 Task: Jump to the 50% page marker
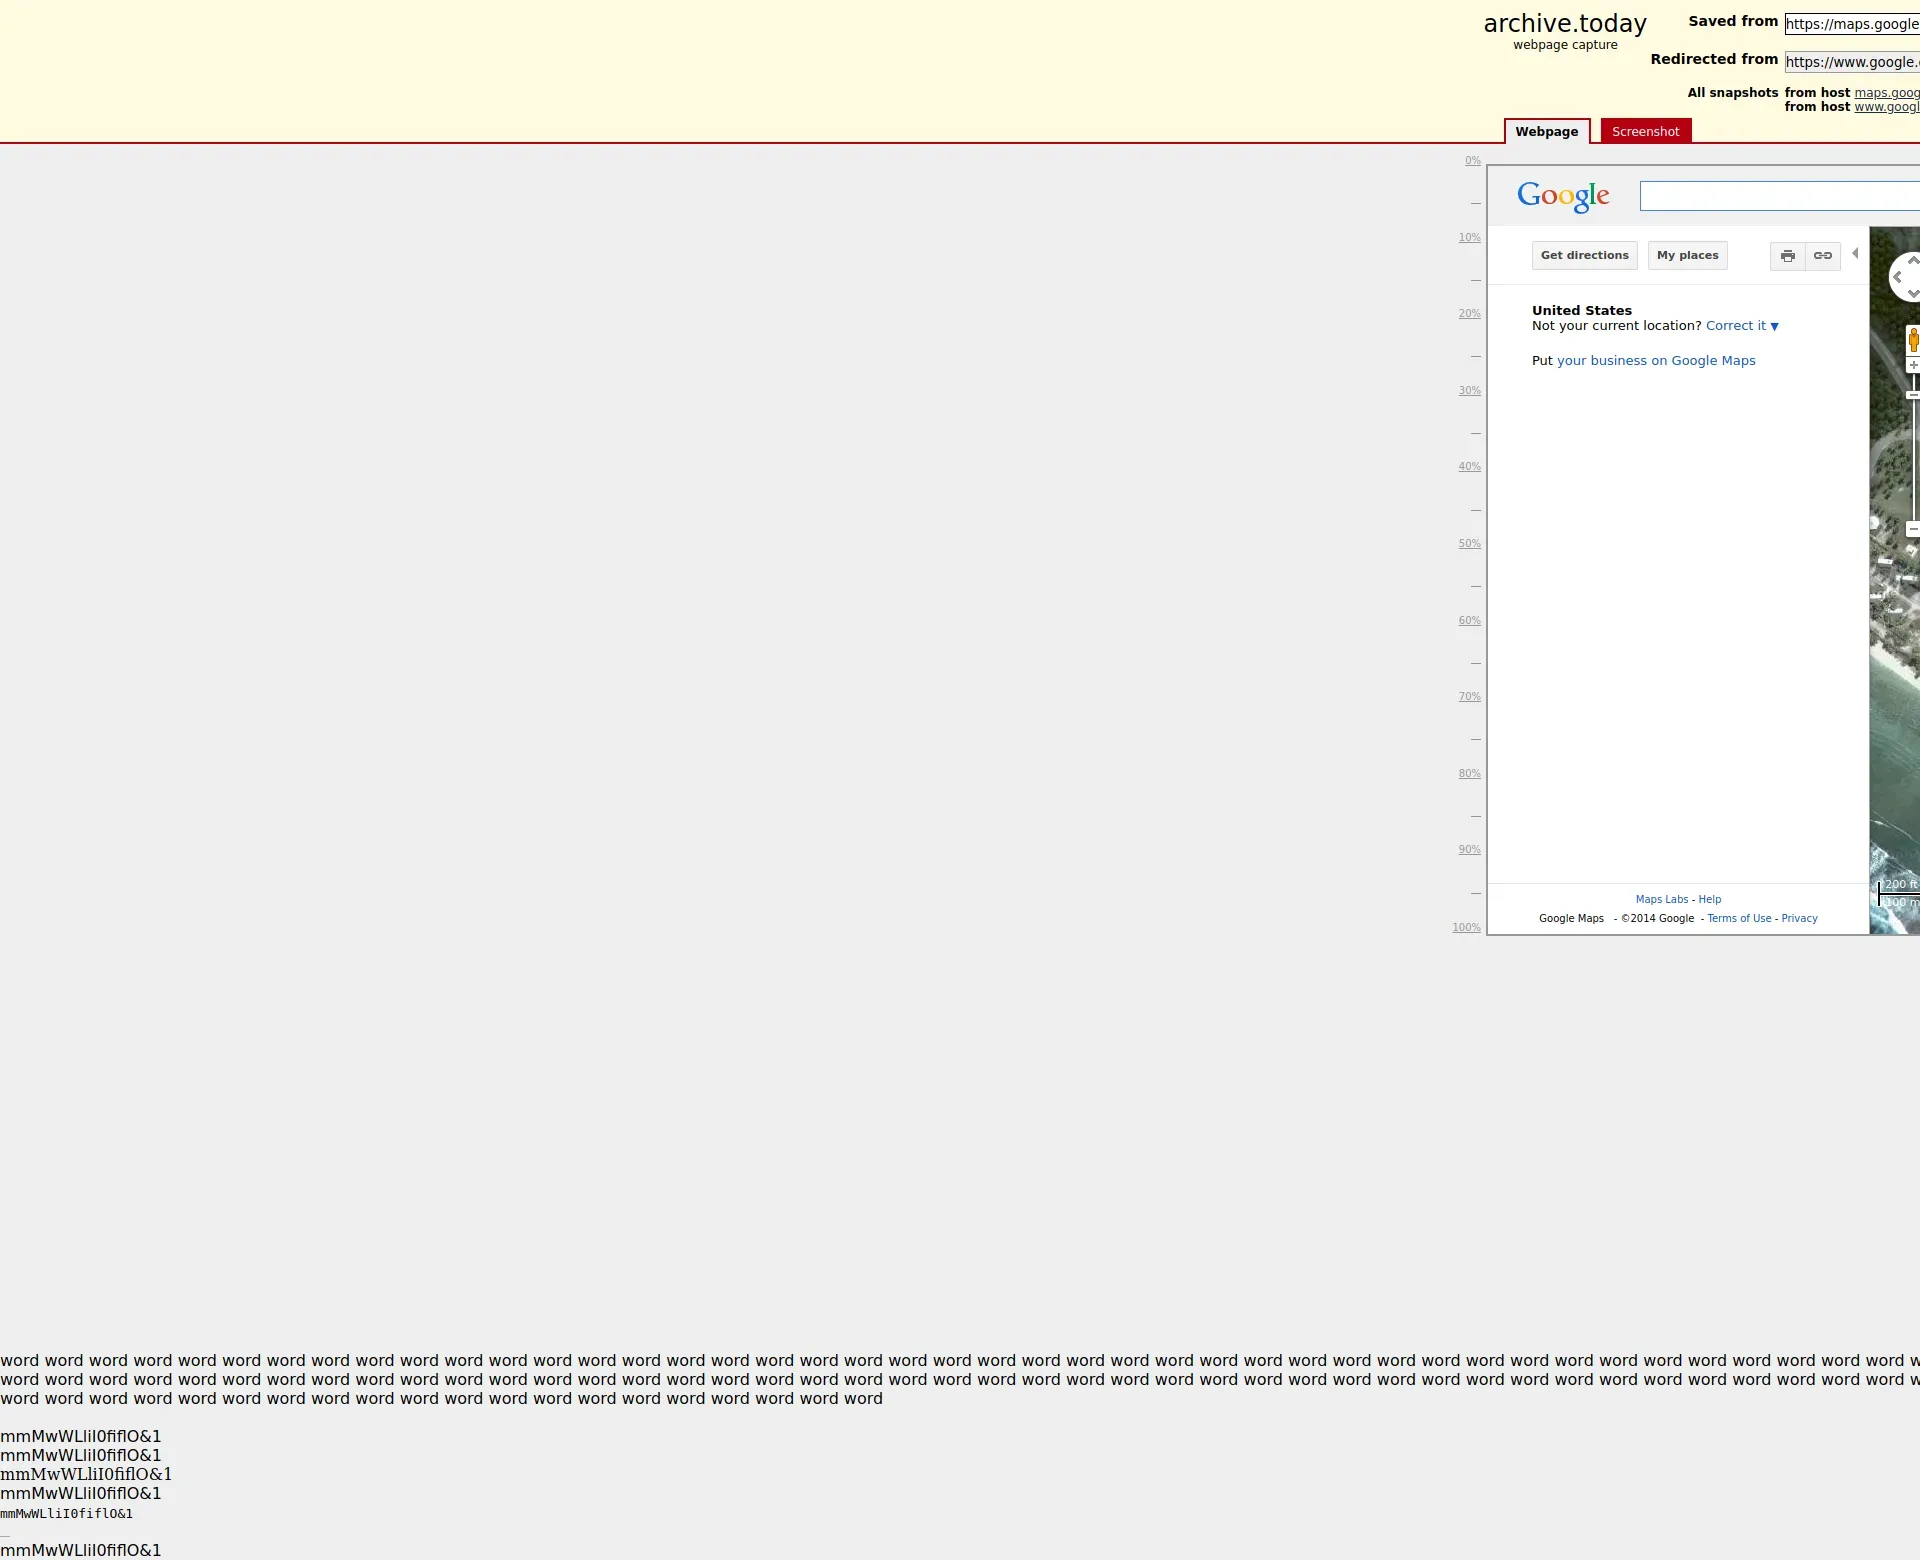pos(1469,544)
